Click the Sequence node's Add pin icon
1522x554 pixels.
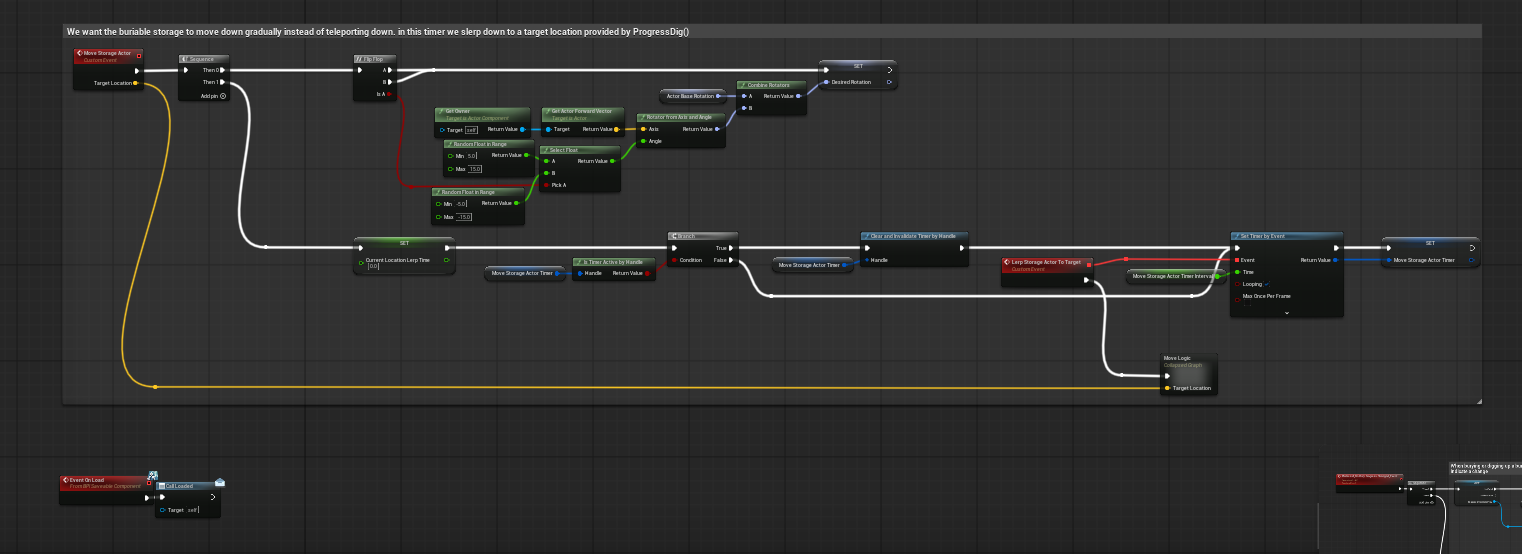click(223, 96)
